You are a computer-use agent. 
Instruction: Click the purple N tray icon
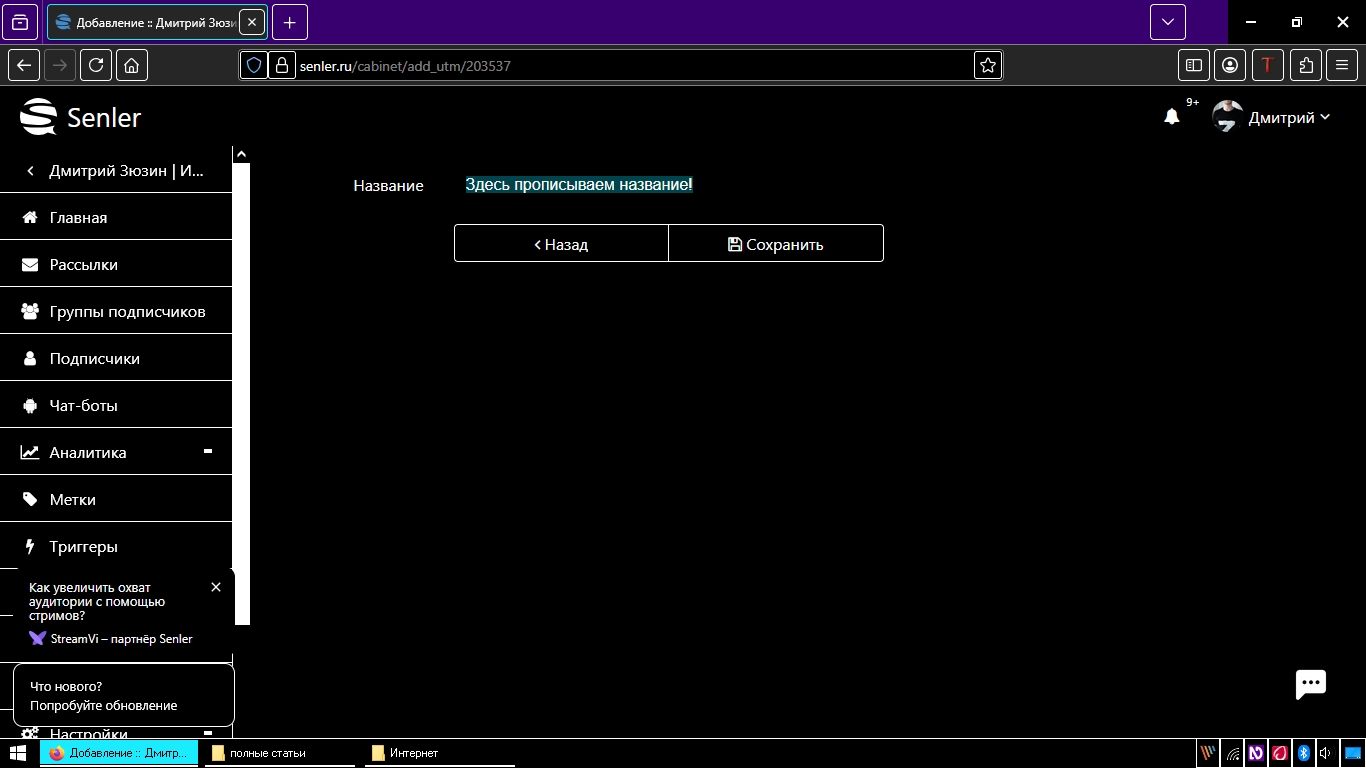(x=1256, y=753)
